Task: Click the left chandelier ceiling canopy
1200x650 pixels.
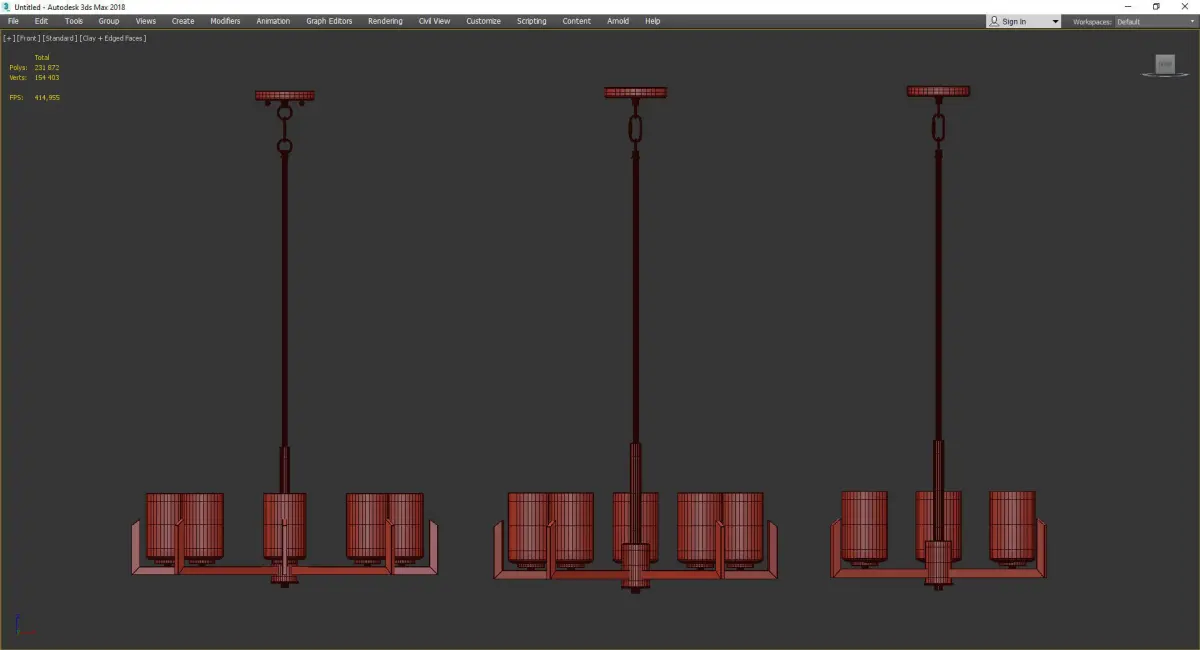Action: (x=285, y=96)
